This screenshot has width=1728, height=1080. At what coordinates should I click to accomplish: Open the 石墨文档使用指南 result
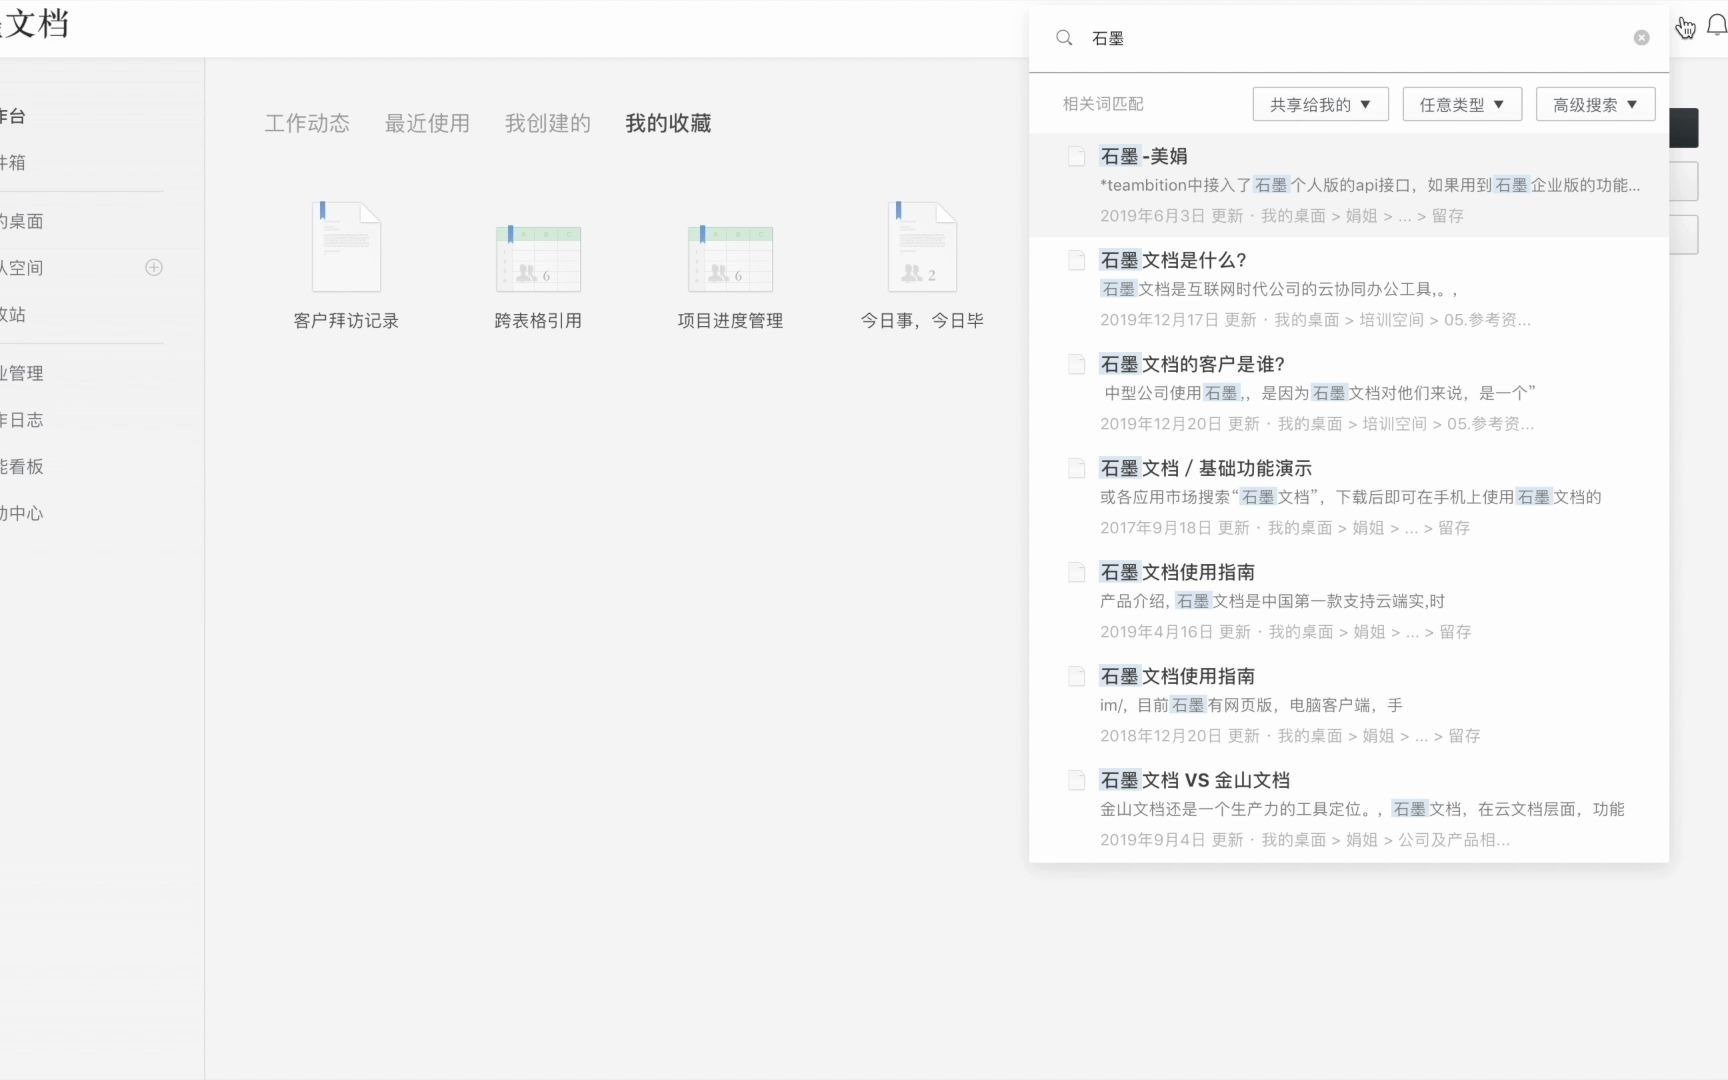click(1177, 571)
